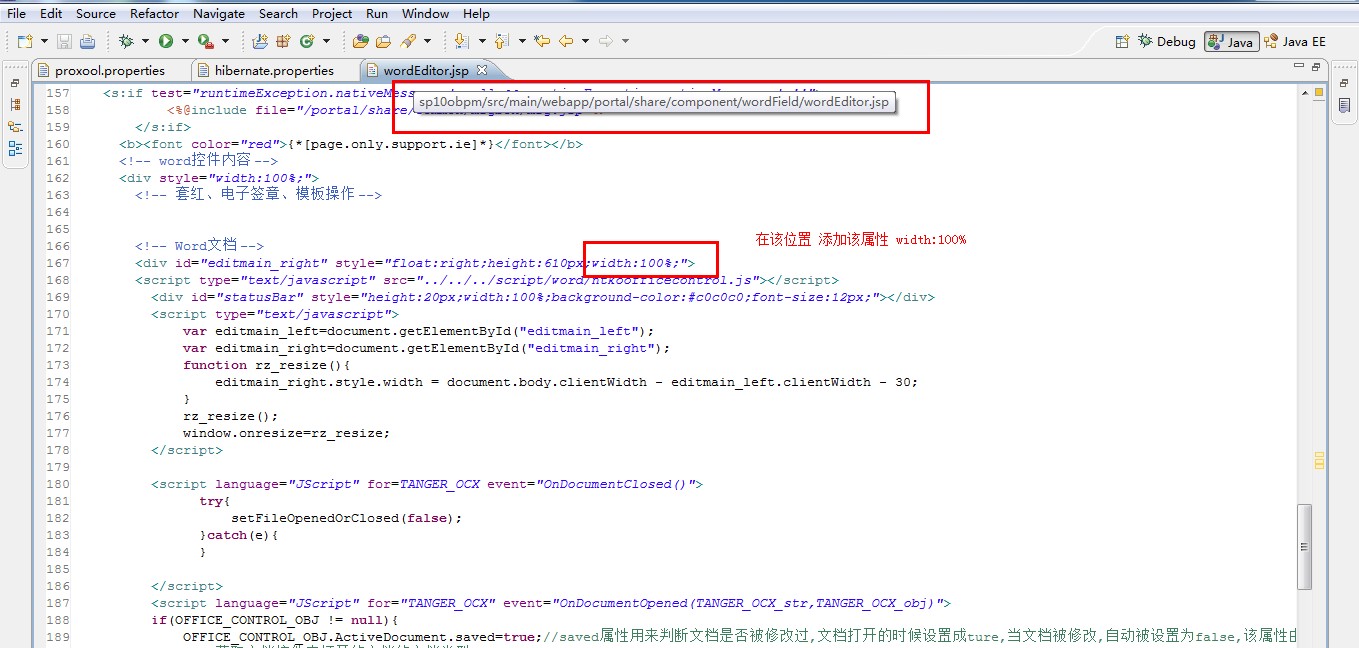1359x648 pixels.
Task: Click the New Java Project icon
Action: [x=260, y=41]
